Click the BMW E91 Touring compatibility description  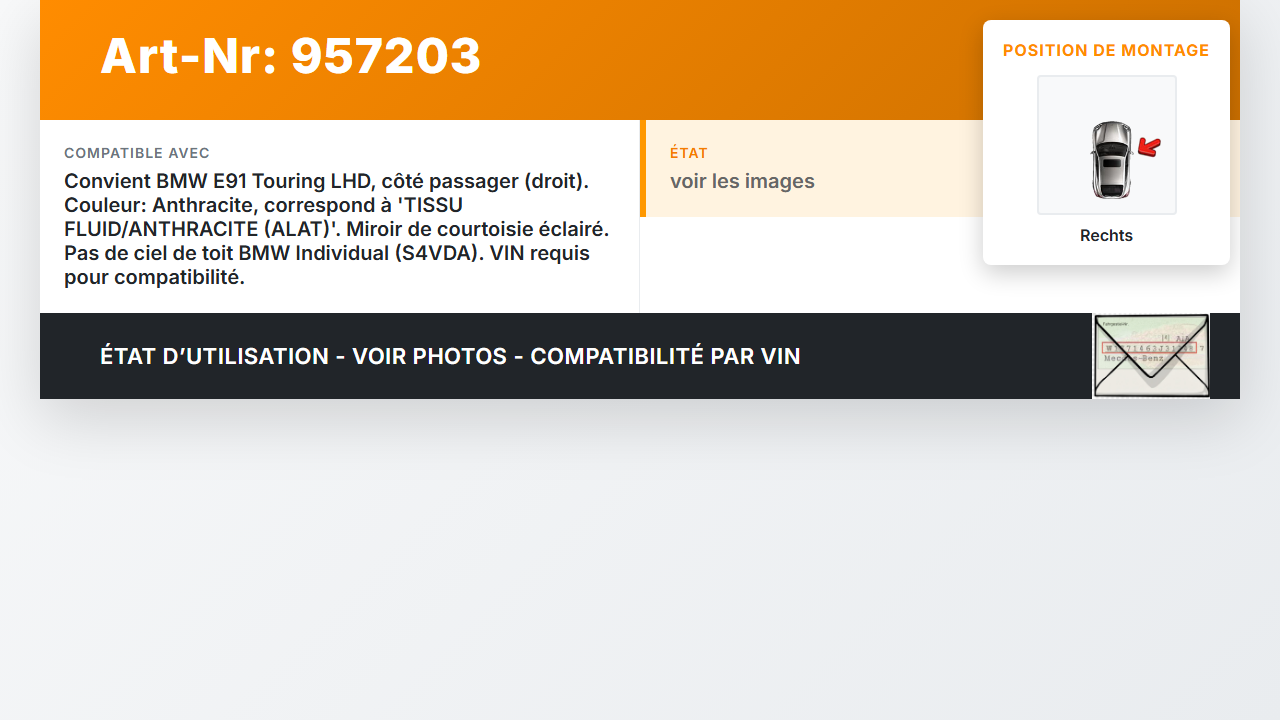(337, 229)
